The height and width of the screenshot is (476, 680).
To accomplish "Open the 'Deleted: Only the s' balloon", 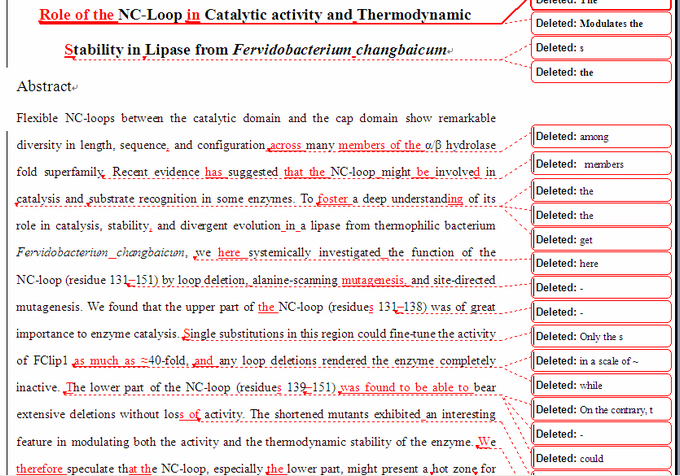I will (600, 336).
